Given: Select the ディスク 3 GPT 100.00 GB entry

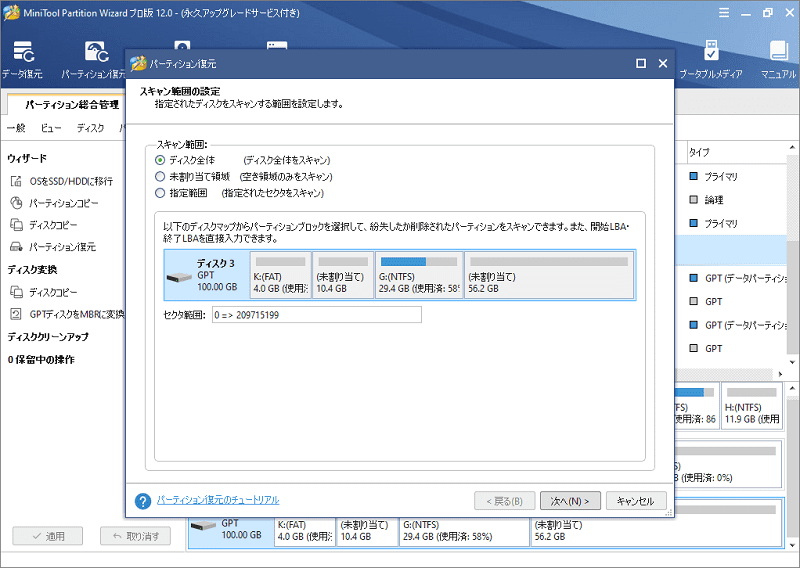Looking at the screenshot, I should [x=207, y=275].
